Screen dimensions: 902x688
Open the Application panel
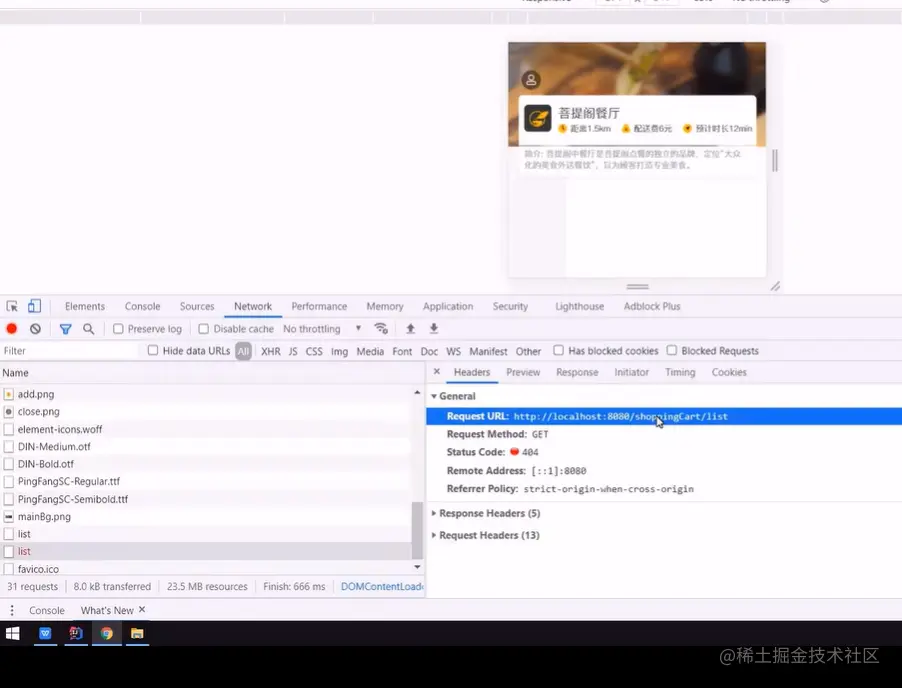[448, 307]
